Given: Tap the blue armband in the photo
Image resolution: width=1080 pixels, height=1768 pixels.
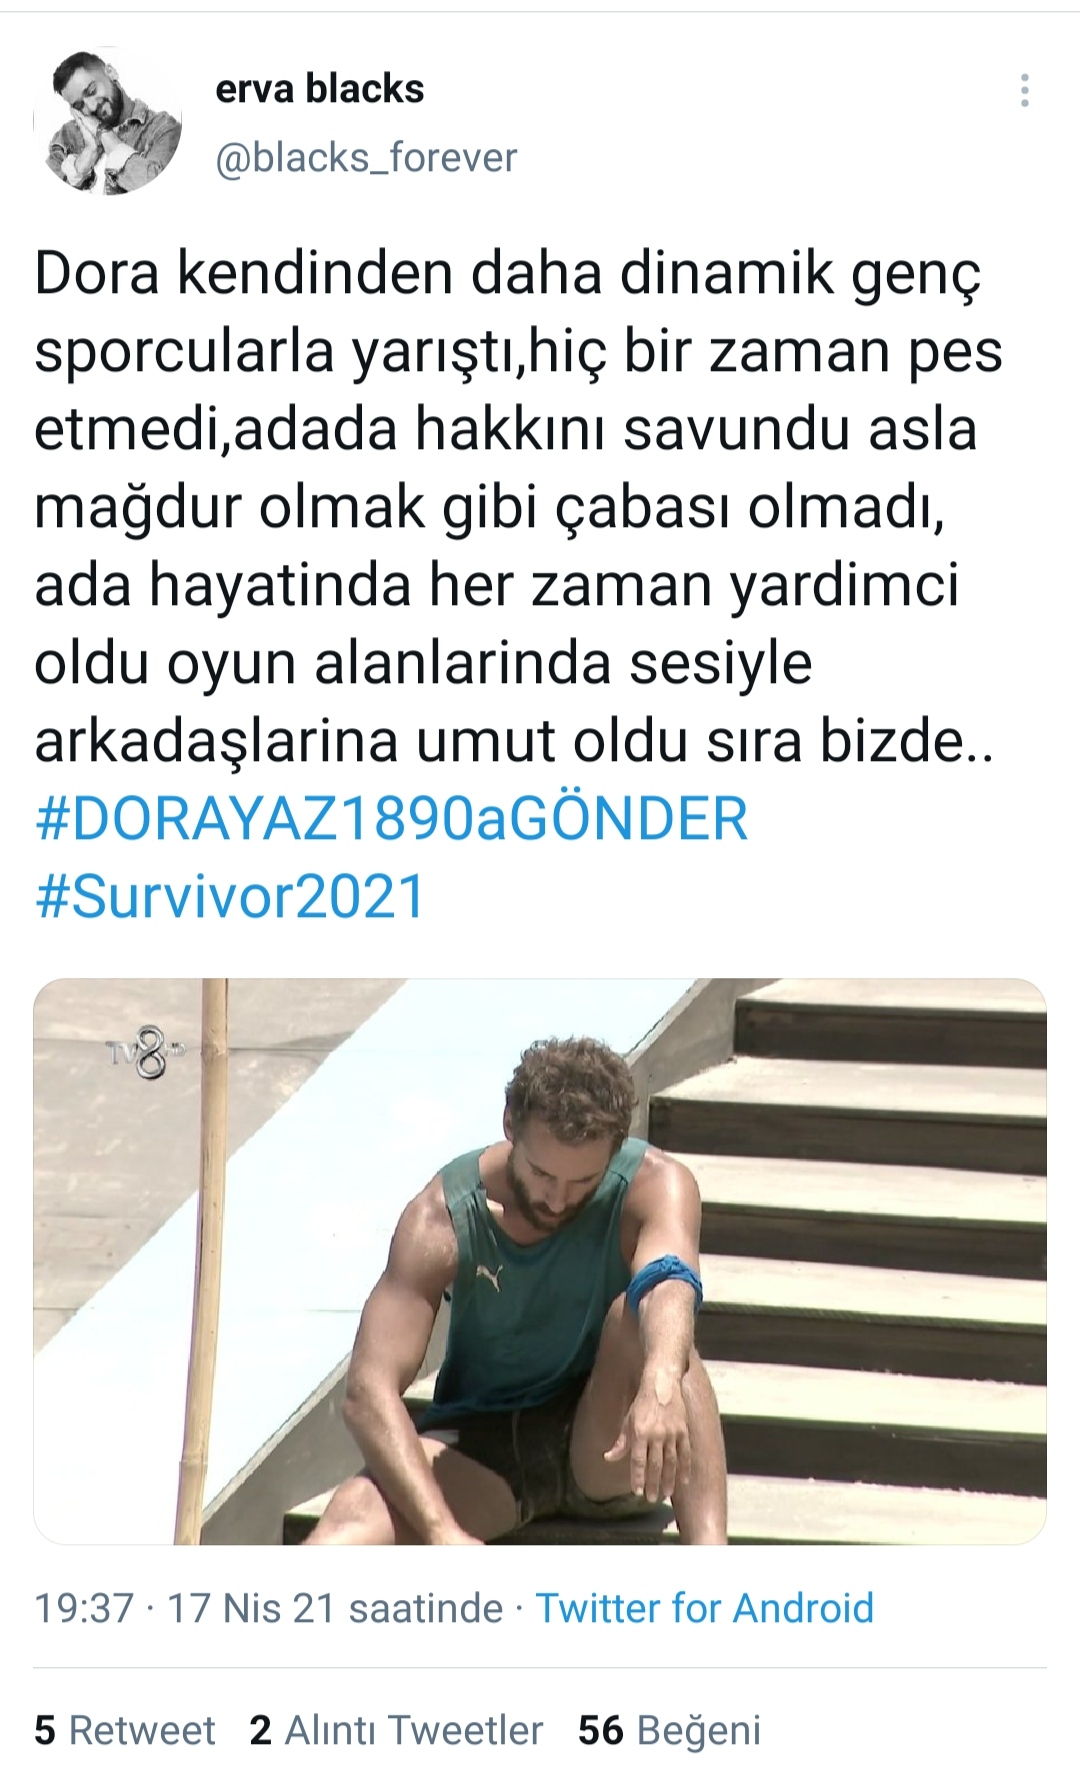Looking at the screenshot, I should [x=663, y=1284].
